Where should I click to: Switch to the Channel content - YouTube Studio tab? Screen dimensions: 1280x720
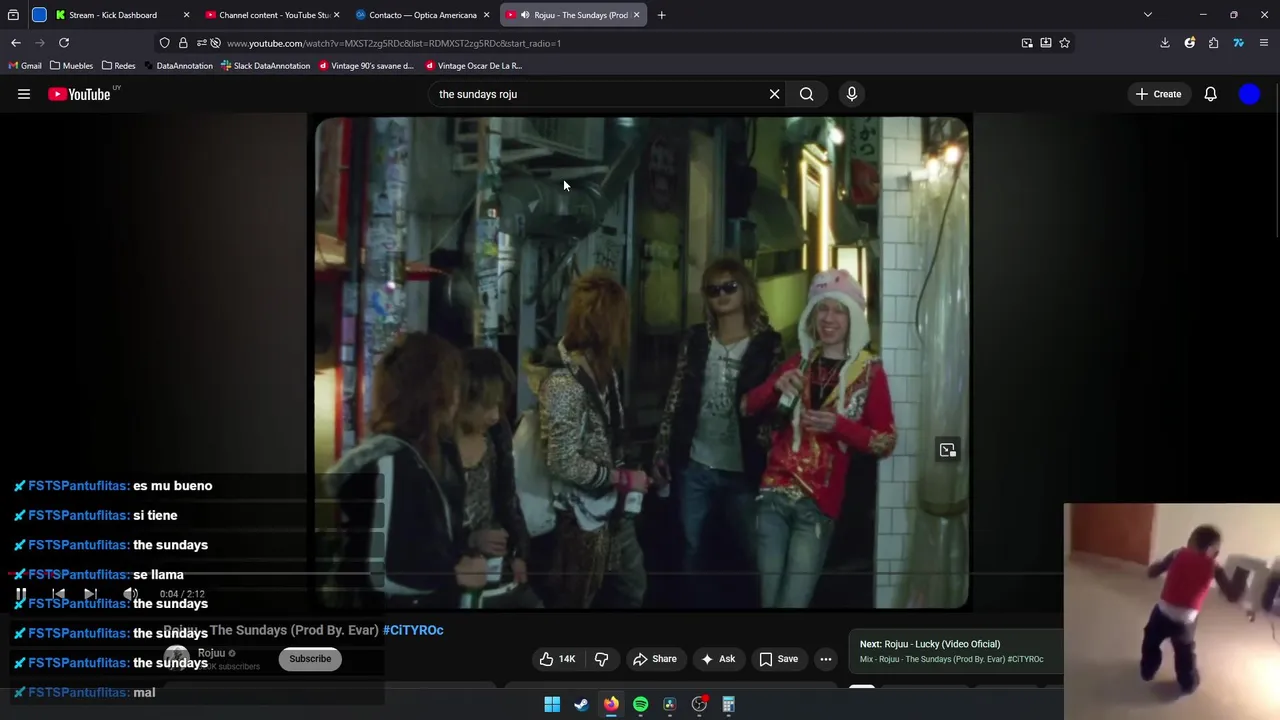pos(273,15)
